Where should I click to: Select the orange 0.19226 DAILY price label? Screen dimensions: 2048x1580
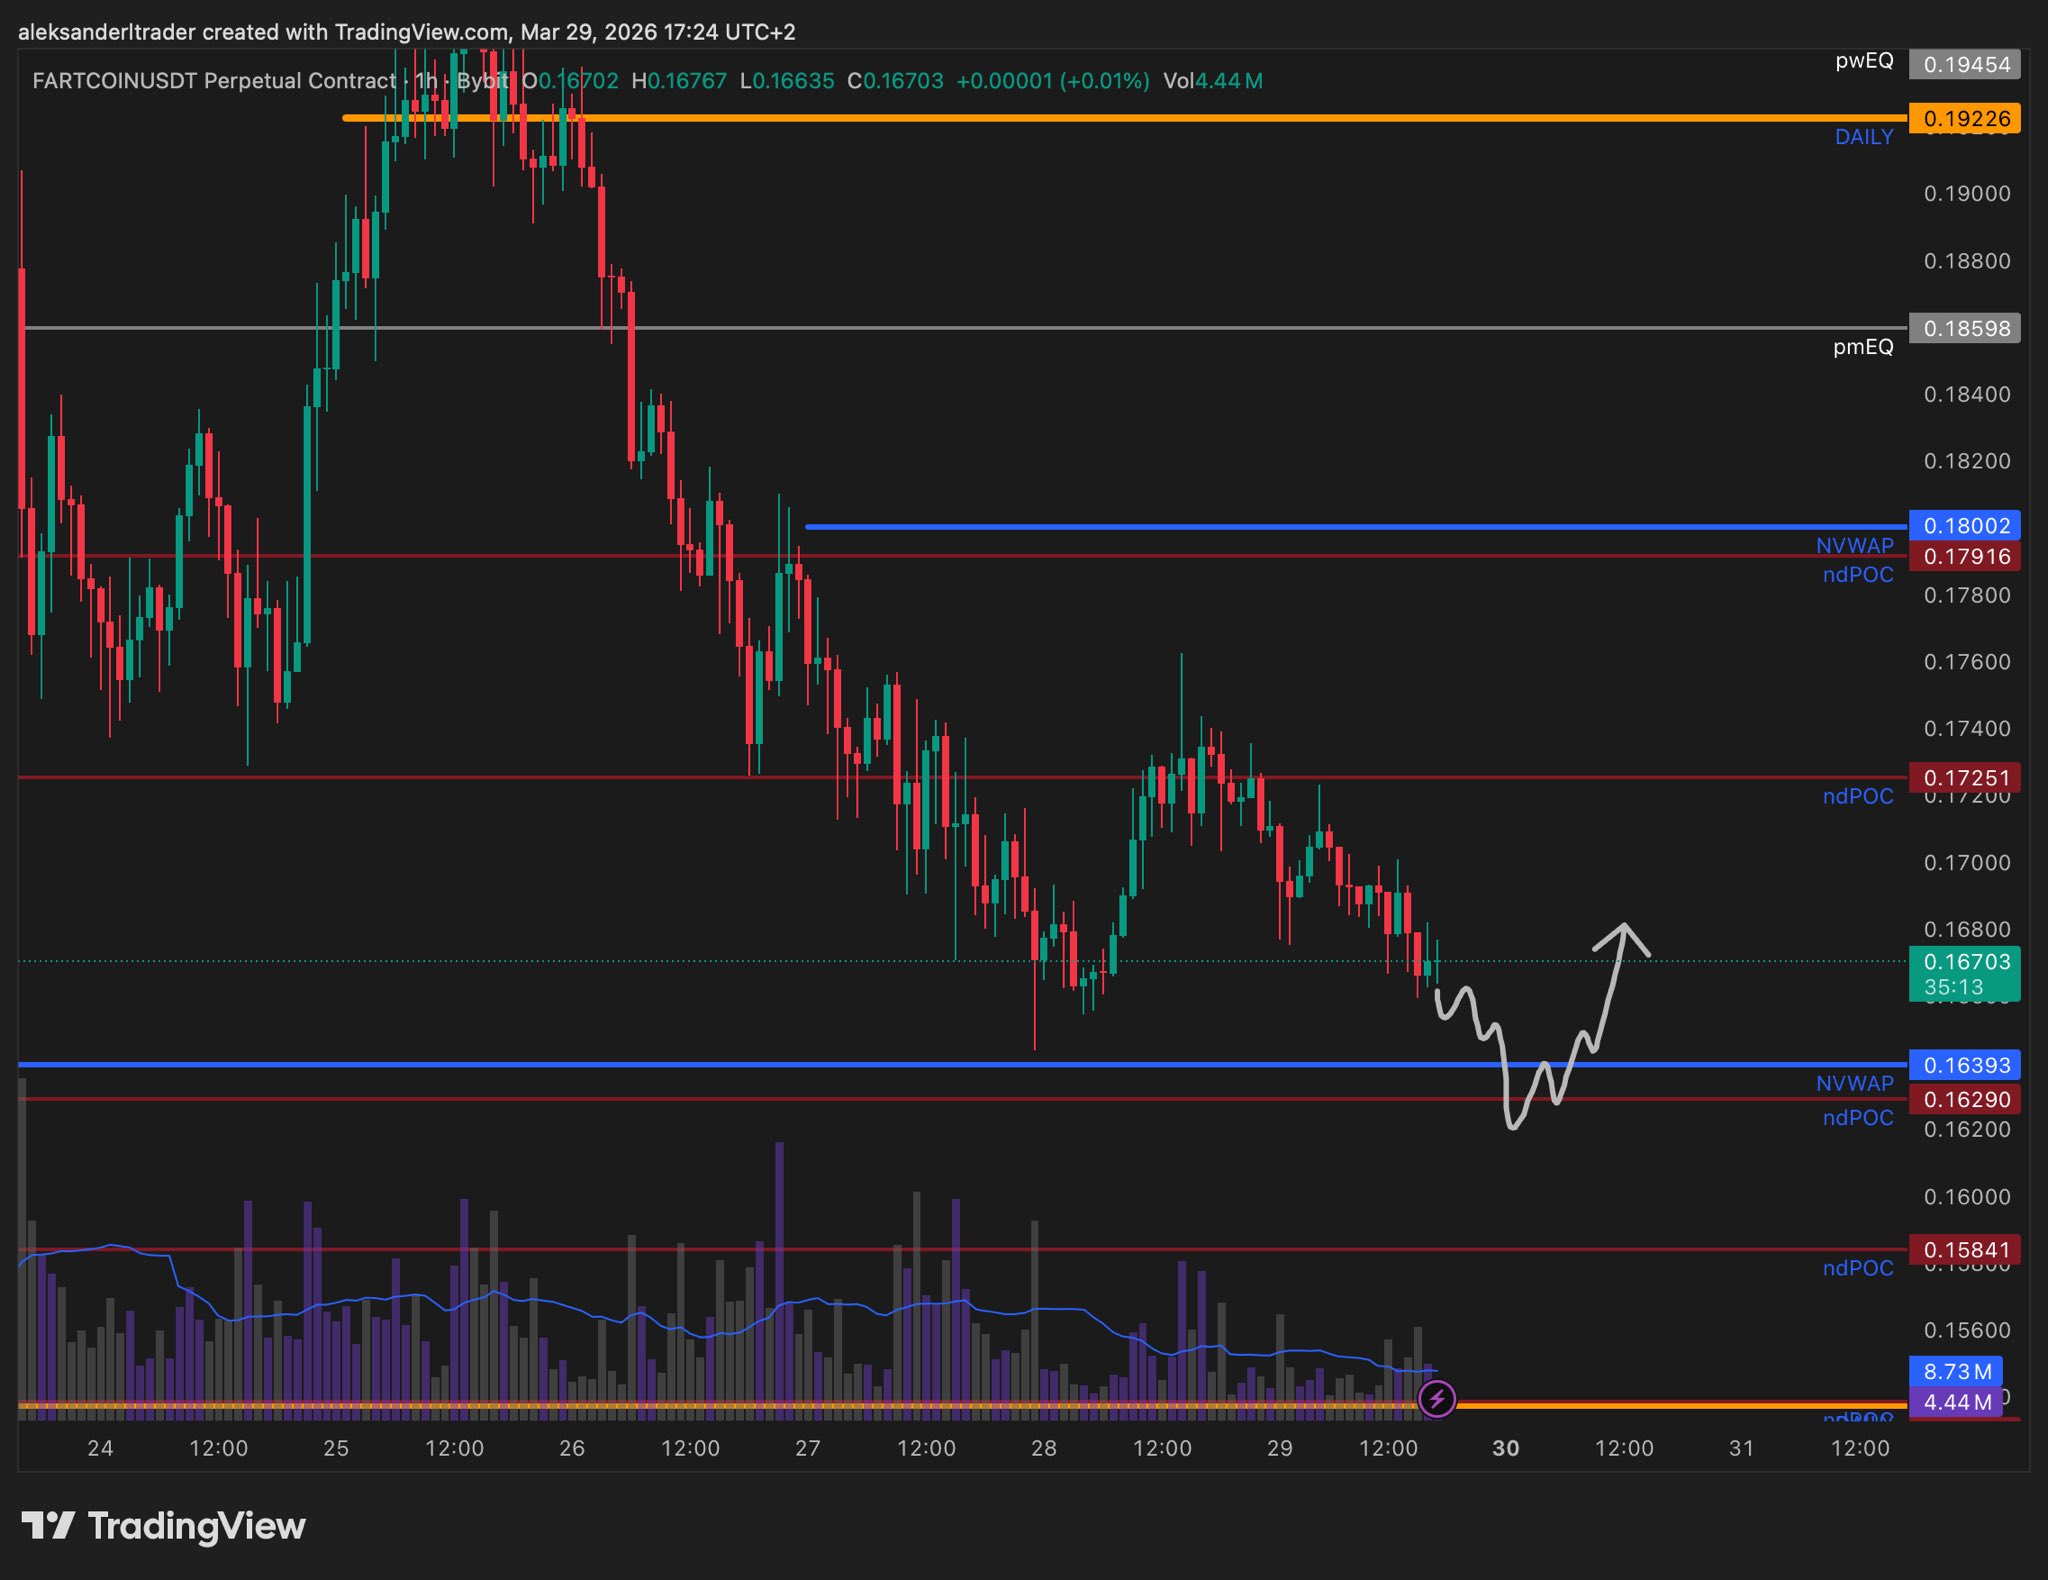(x=1964, y=118)
